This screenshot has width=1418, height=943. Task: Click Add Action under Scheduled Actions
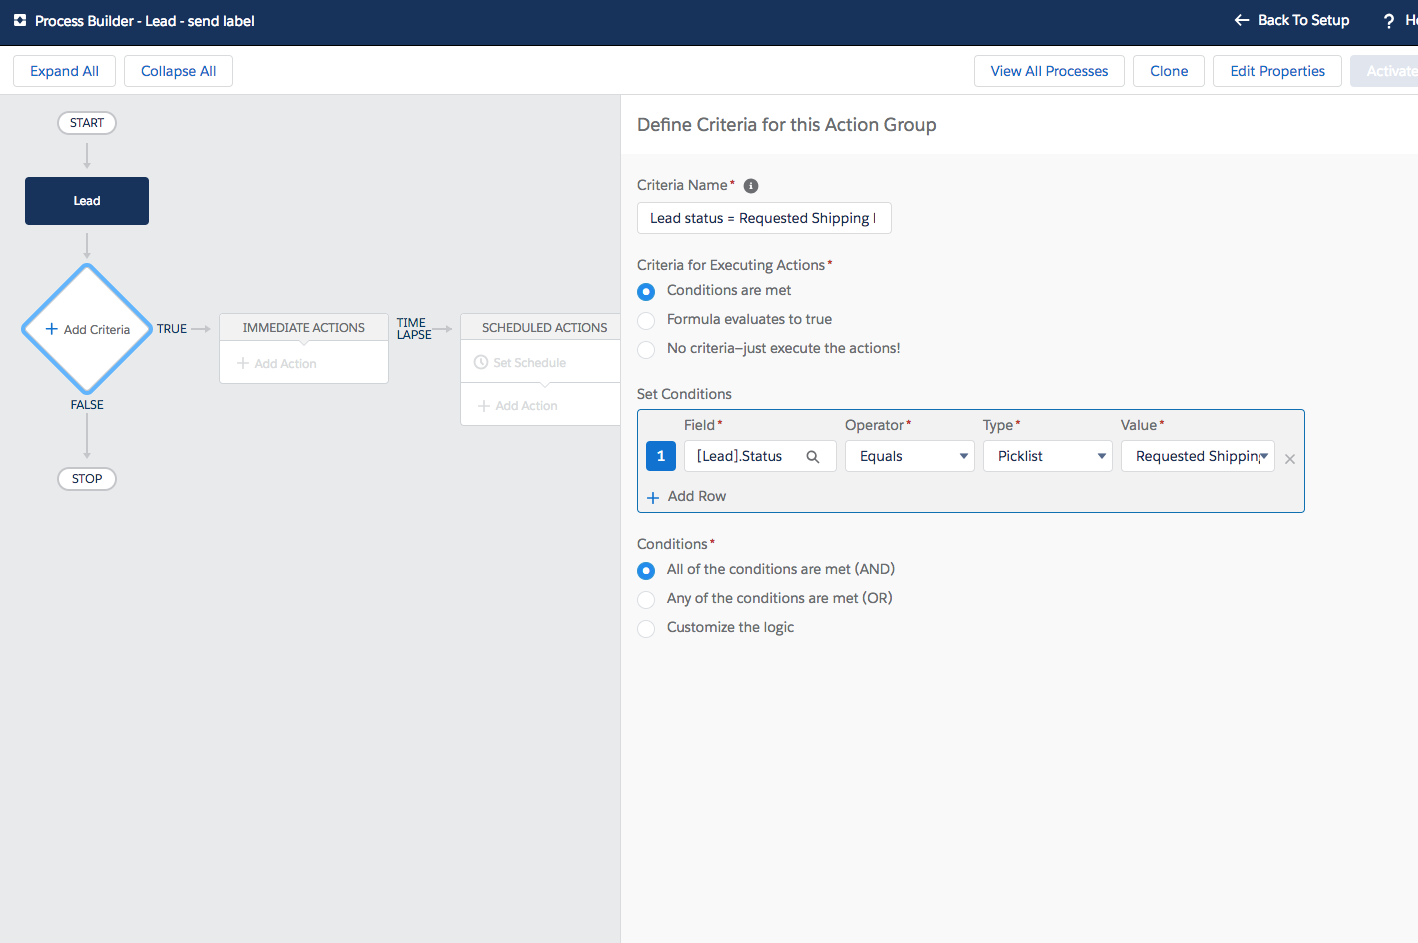pos(518,405)
